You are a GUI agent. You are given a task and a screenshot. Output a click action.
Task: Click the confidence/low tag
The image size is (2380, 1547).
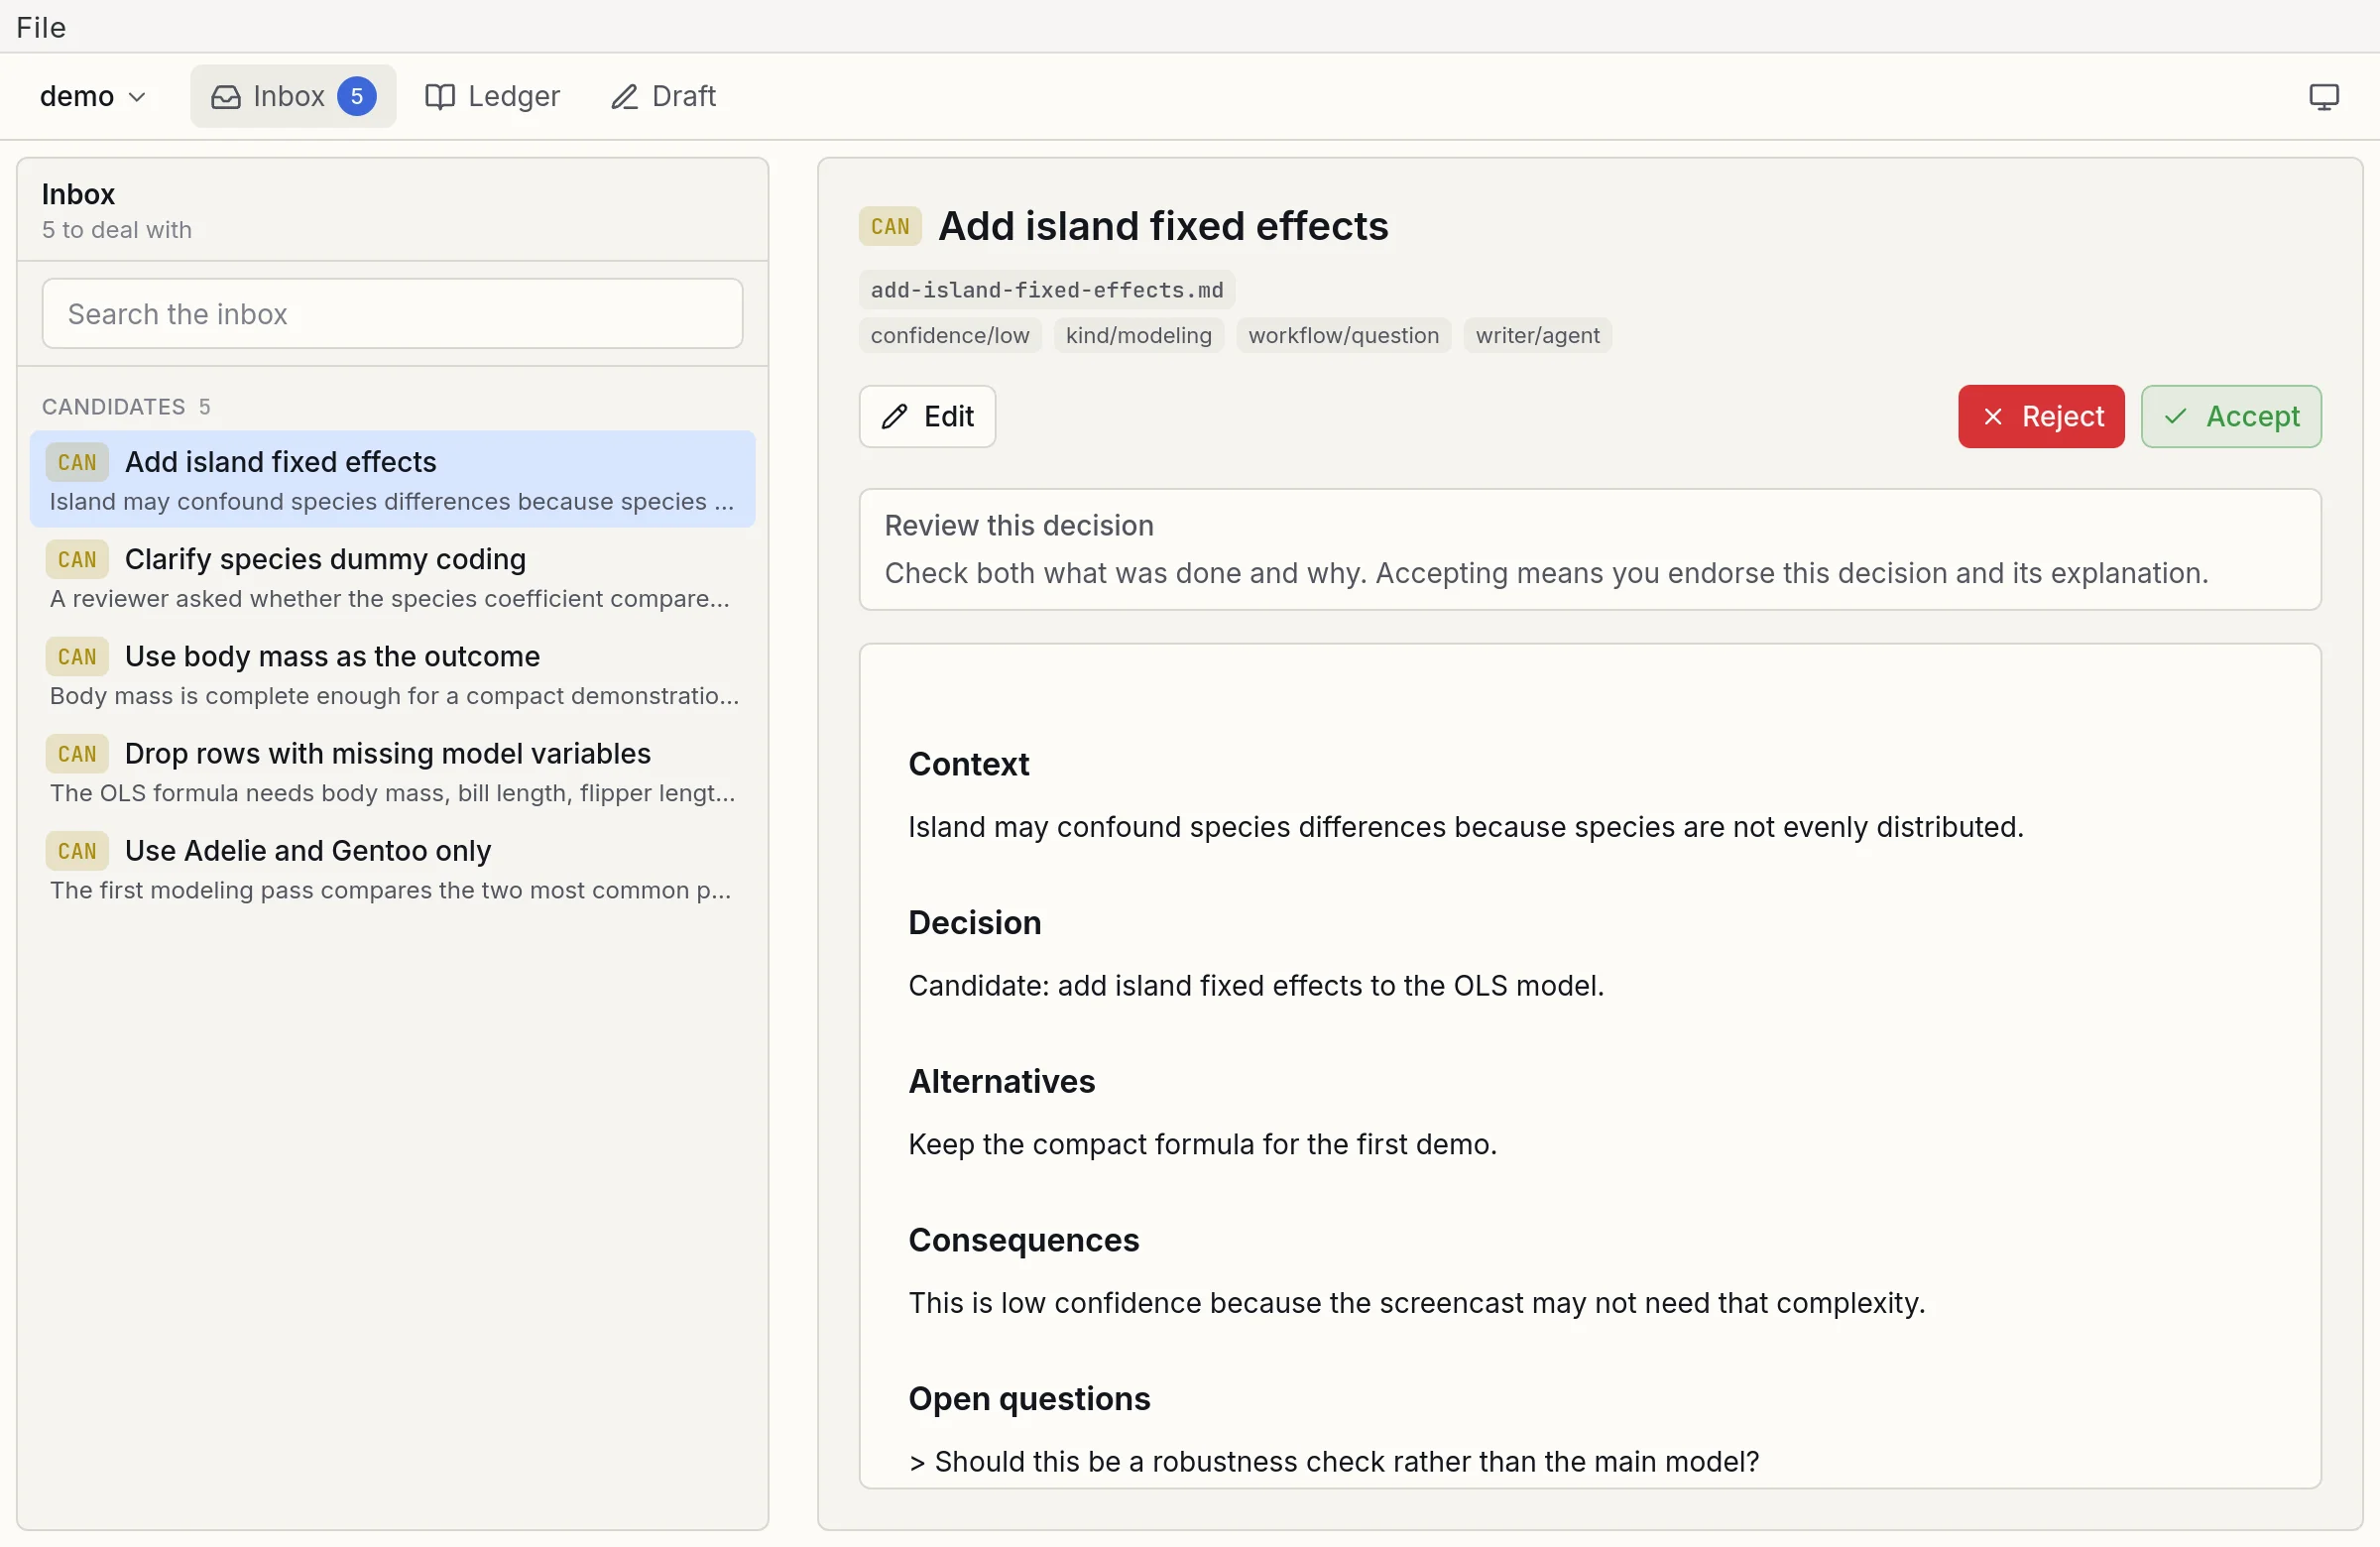[x=949, y=335]
